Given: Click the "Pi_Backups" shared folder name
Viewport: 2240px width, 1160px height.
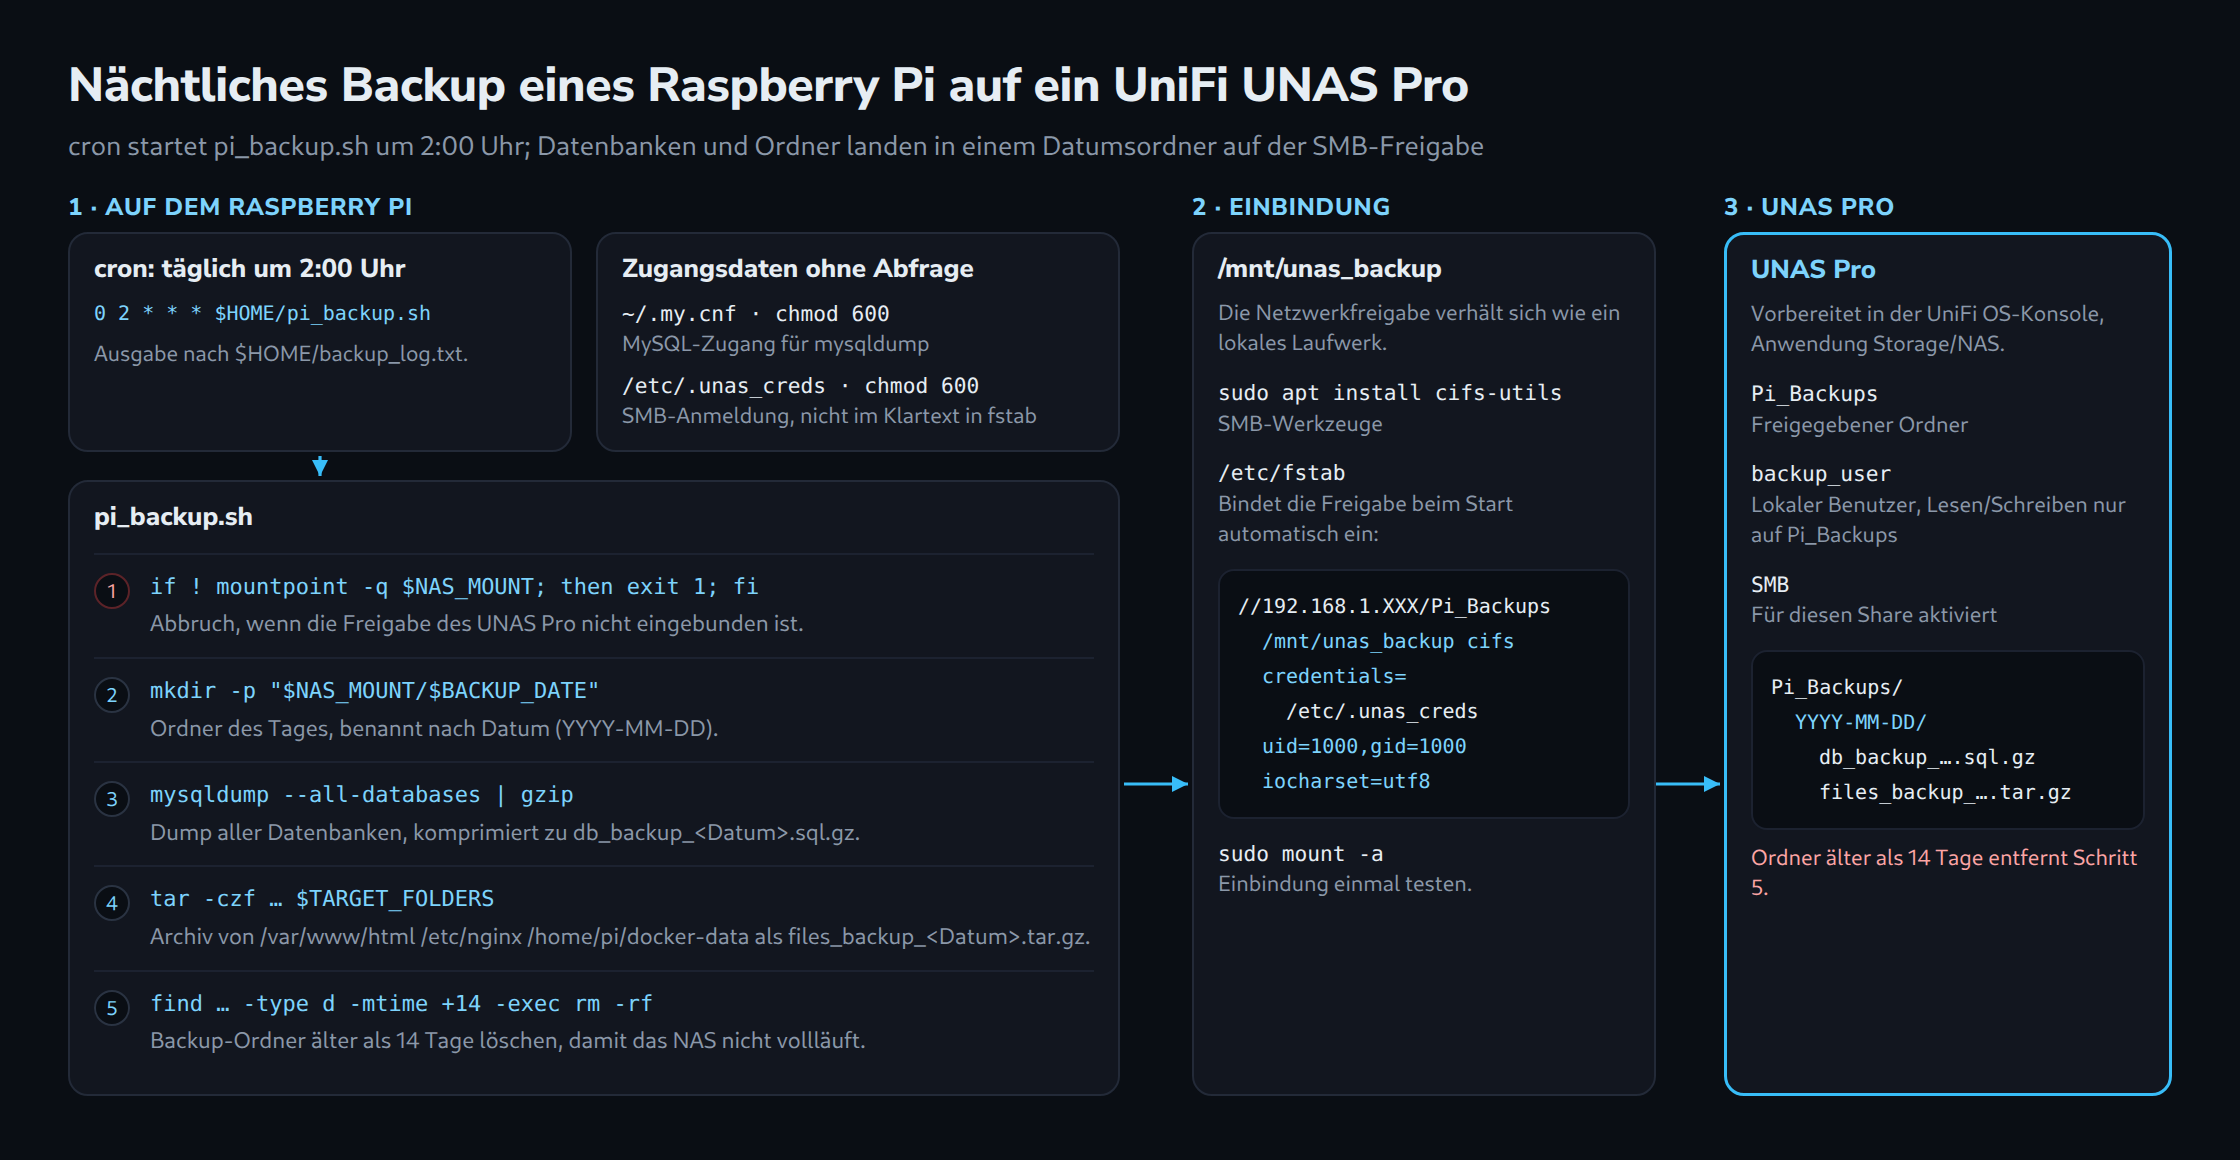Looking at the screenshot, I should click(1814, 394).
